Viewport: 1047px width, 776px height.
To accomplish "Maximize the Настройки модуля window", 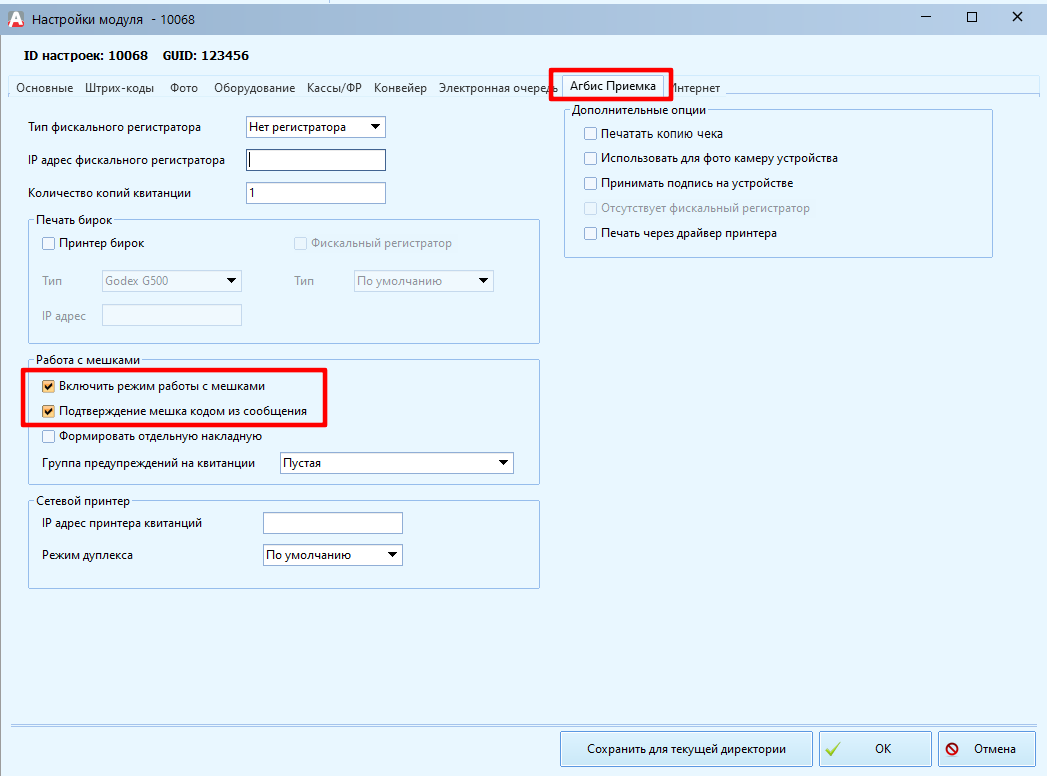I will [972, 17].
